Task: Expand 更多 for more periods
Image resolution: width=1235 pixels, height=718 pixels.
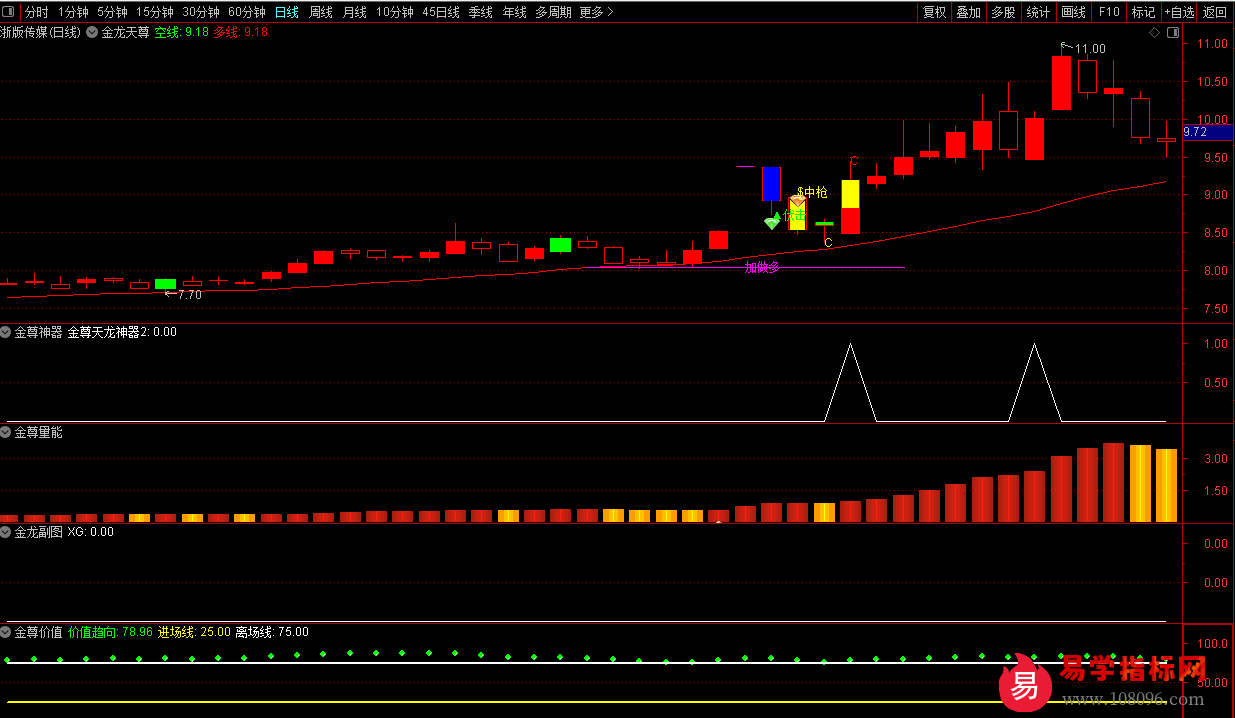Action: (x=596, y=12)
